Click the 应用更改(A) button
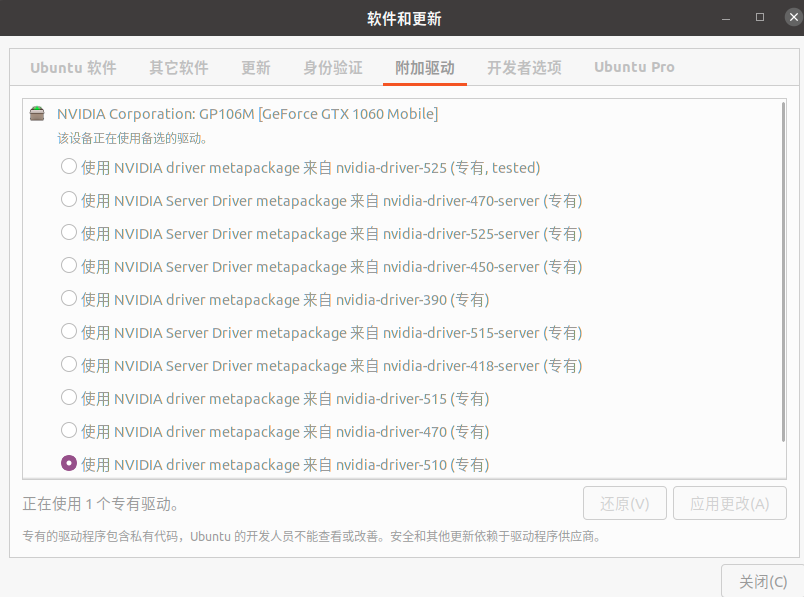The height and width of the screenshot is (597, 804). coord(730,503)
